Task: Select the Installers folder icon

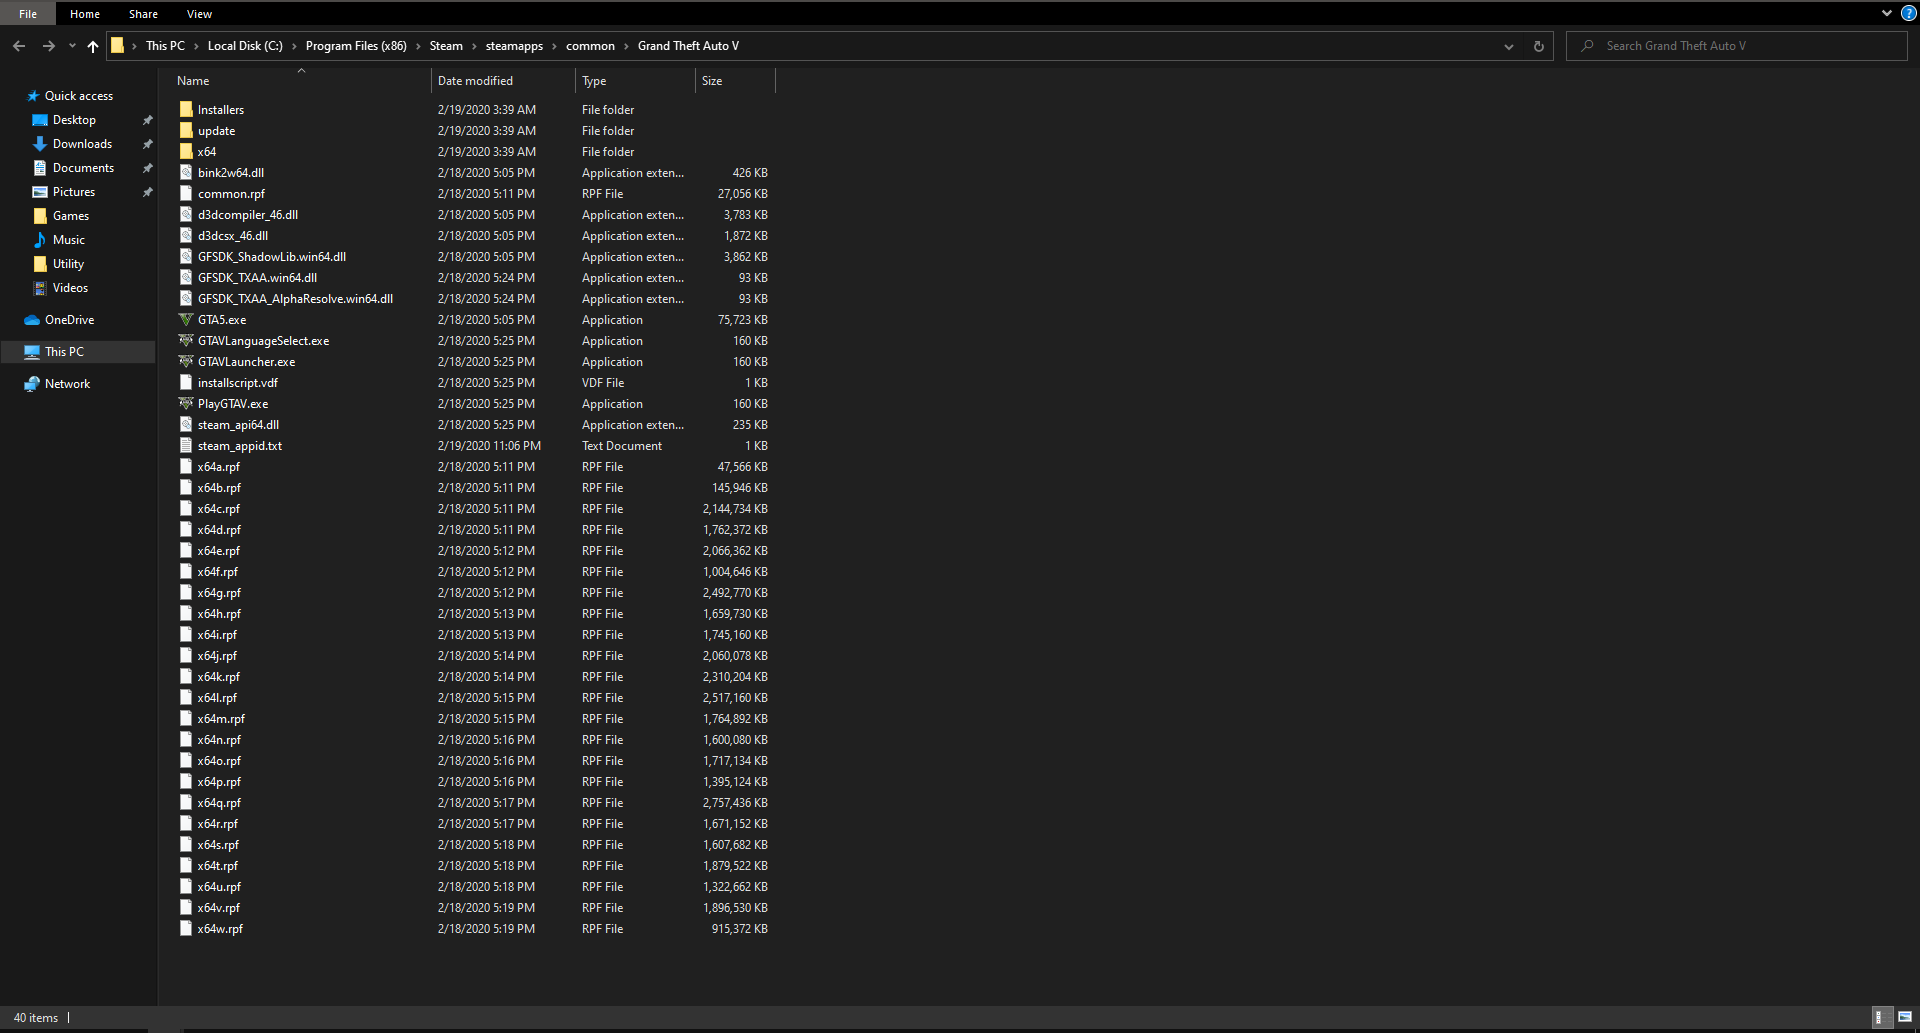Action: pos(186,110)
